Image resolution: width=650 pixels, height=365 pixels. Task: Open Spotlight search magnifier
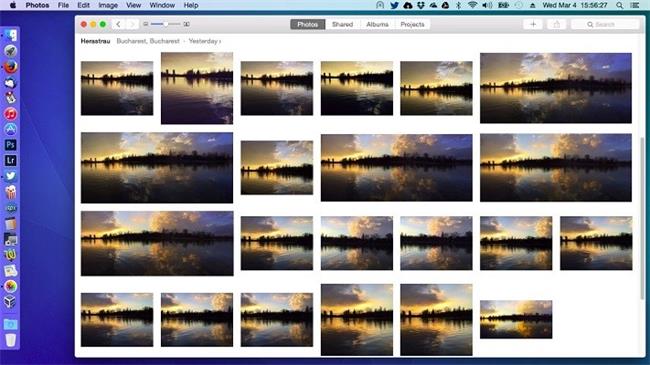tap(619, 5)
